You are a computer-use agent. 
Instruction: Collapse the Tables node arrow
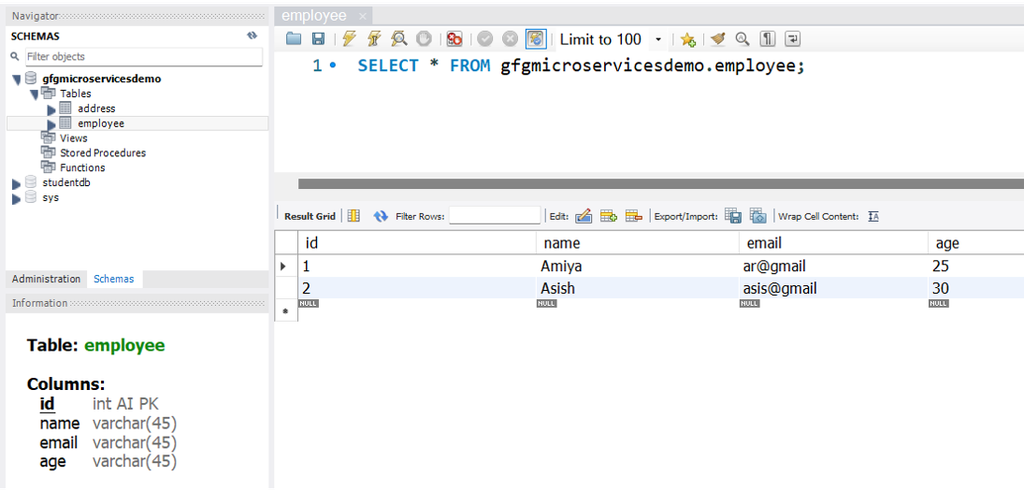(34, 95)
